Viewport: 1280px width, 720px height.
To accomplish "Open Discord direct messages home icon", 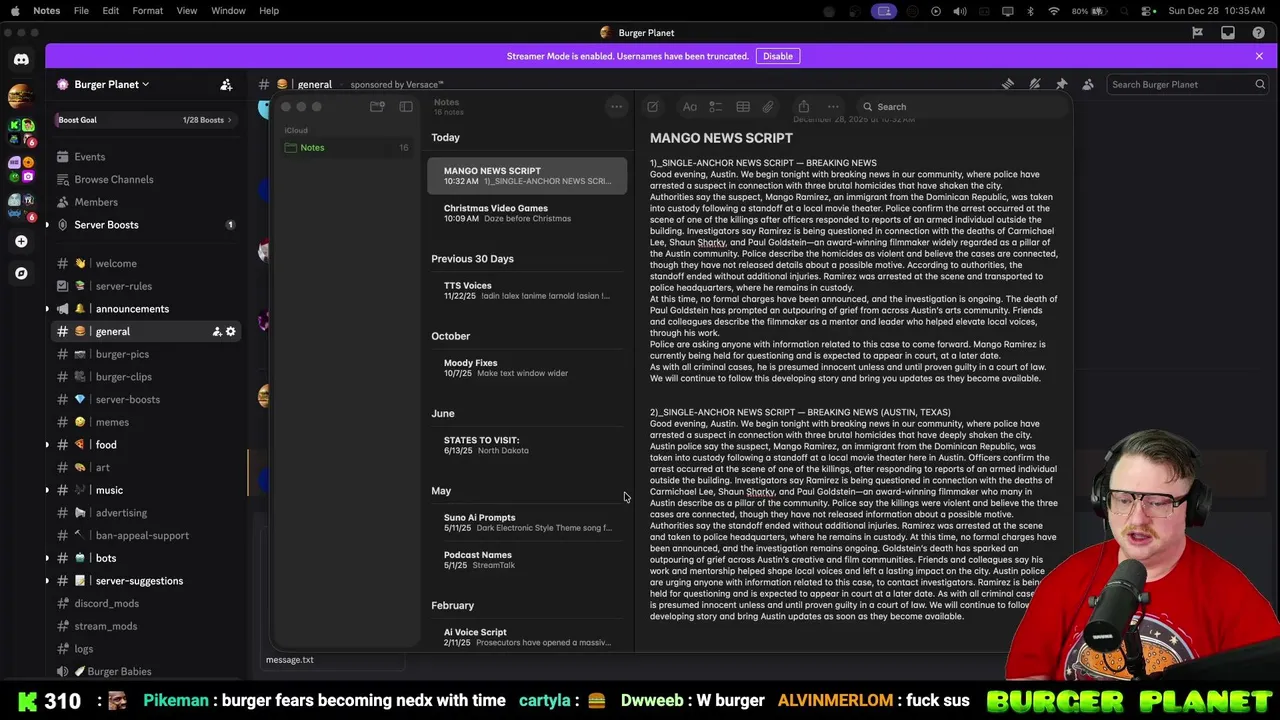I will pyautogui.click(x=21, y=60).
